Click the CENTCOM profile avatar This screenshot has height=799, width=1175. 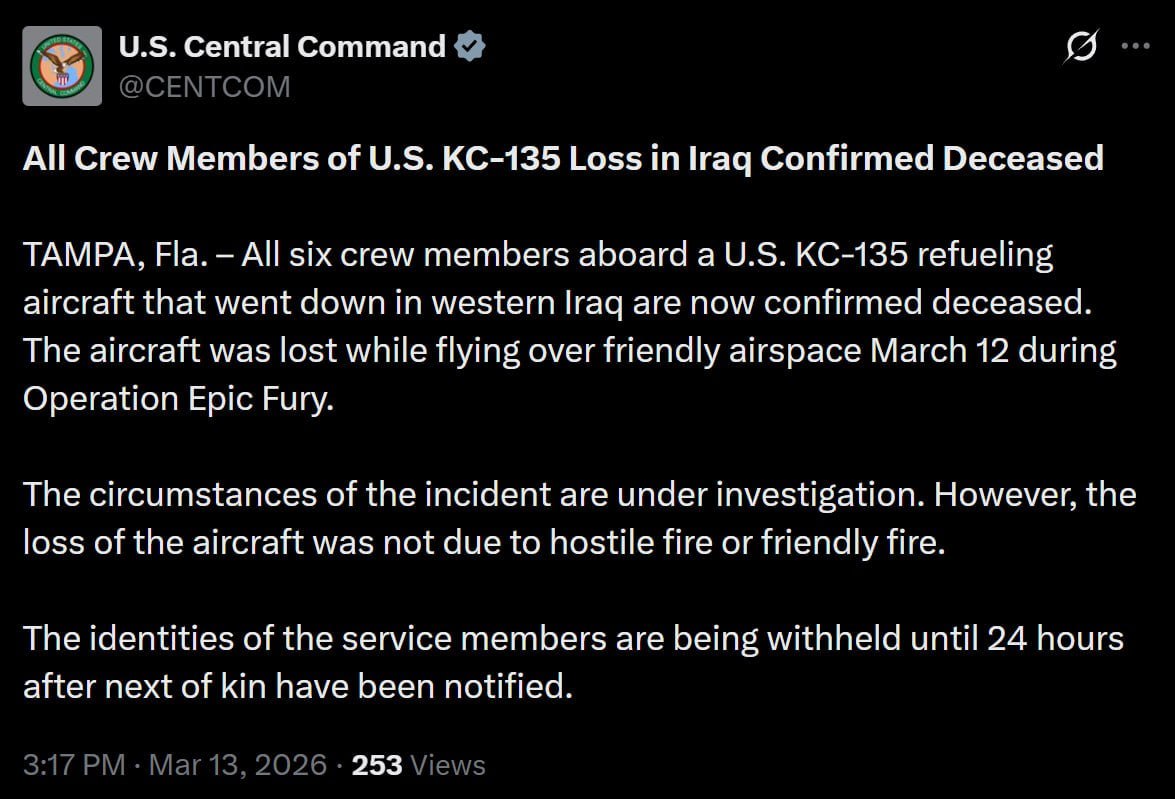pyautogui.click(x=62, y=66)
